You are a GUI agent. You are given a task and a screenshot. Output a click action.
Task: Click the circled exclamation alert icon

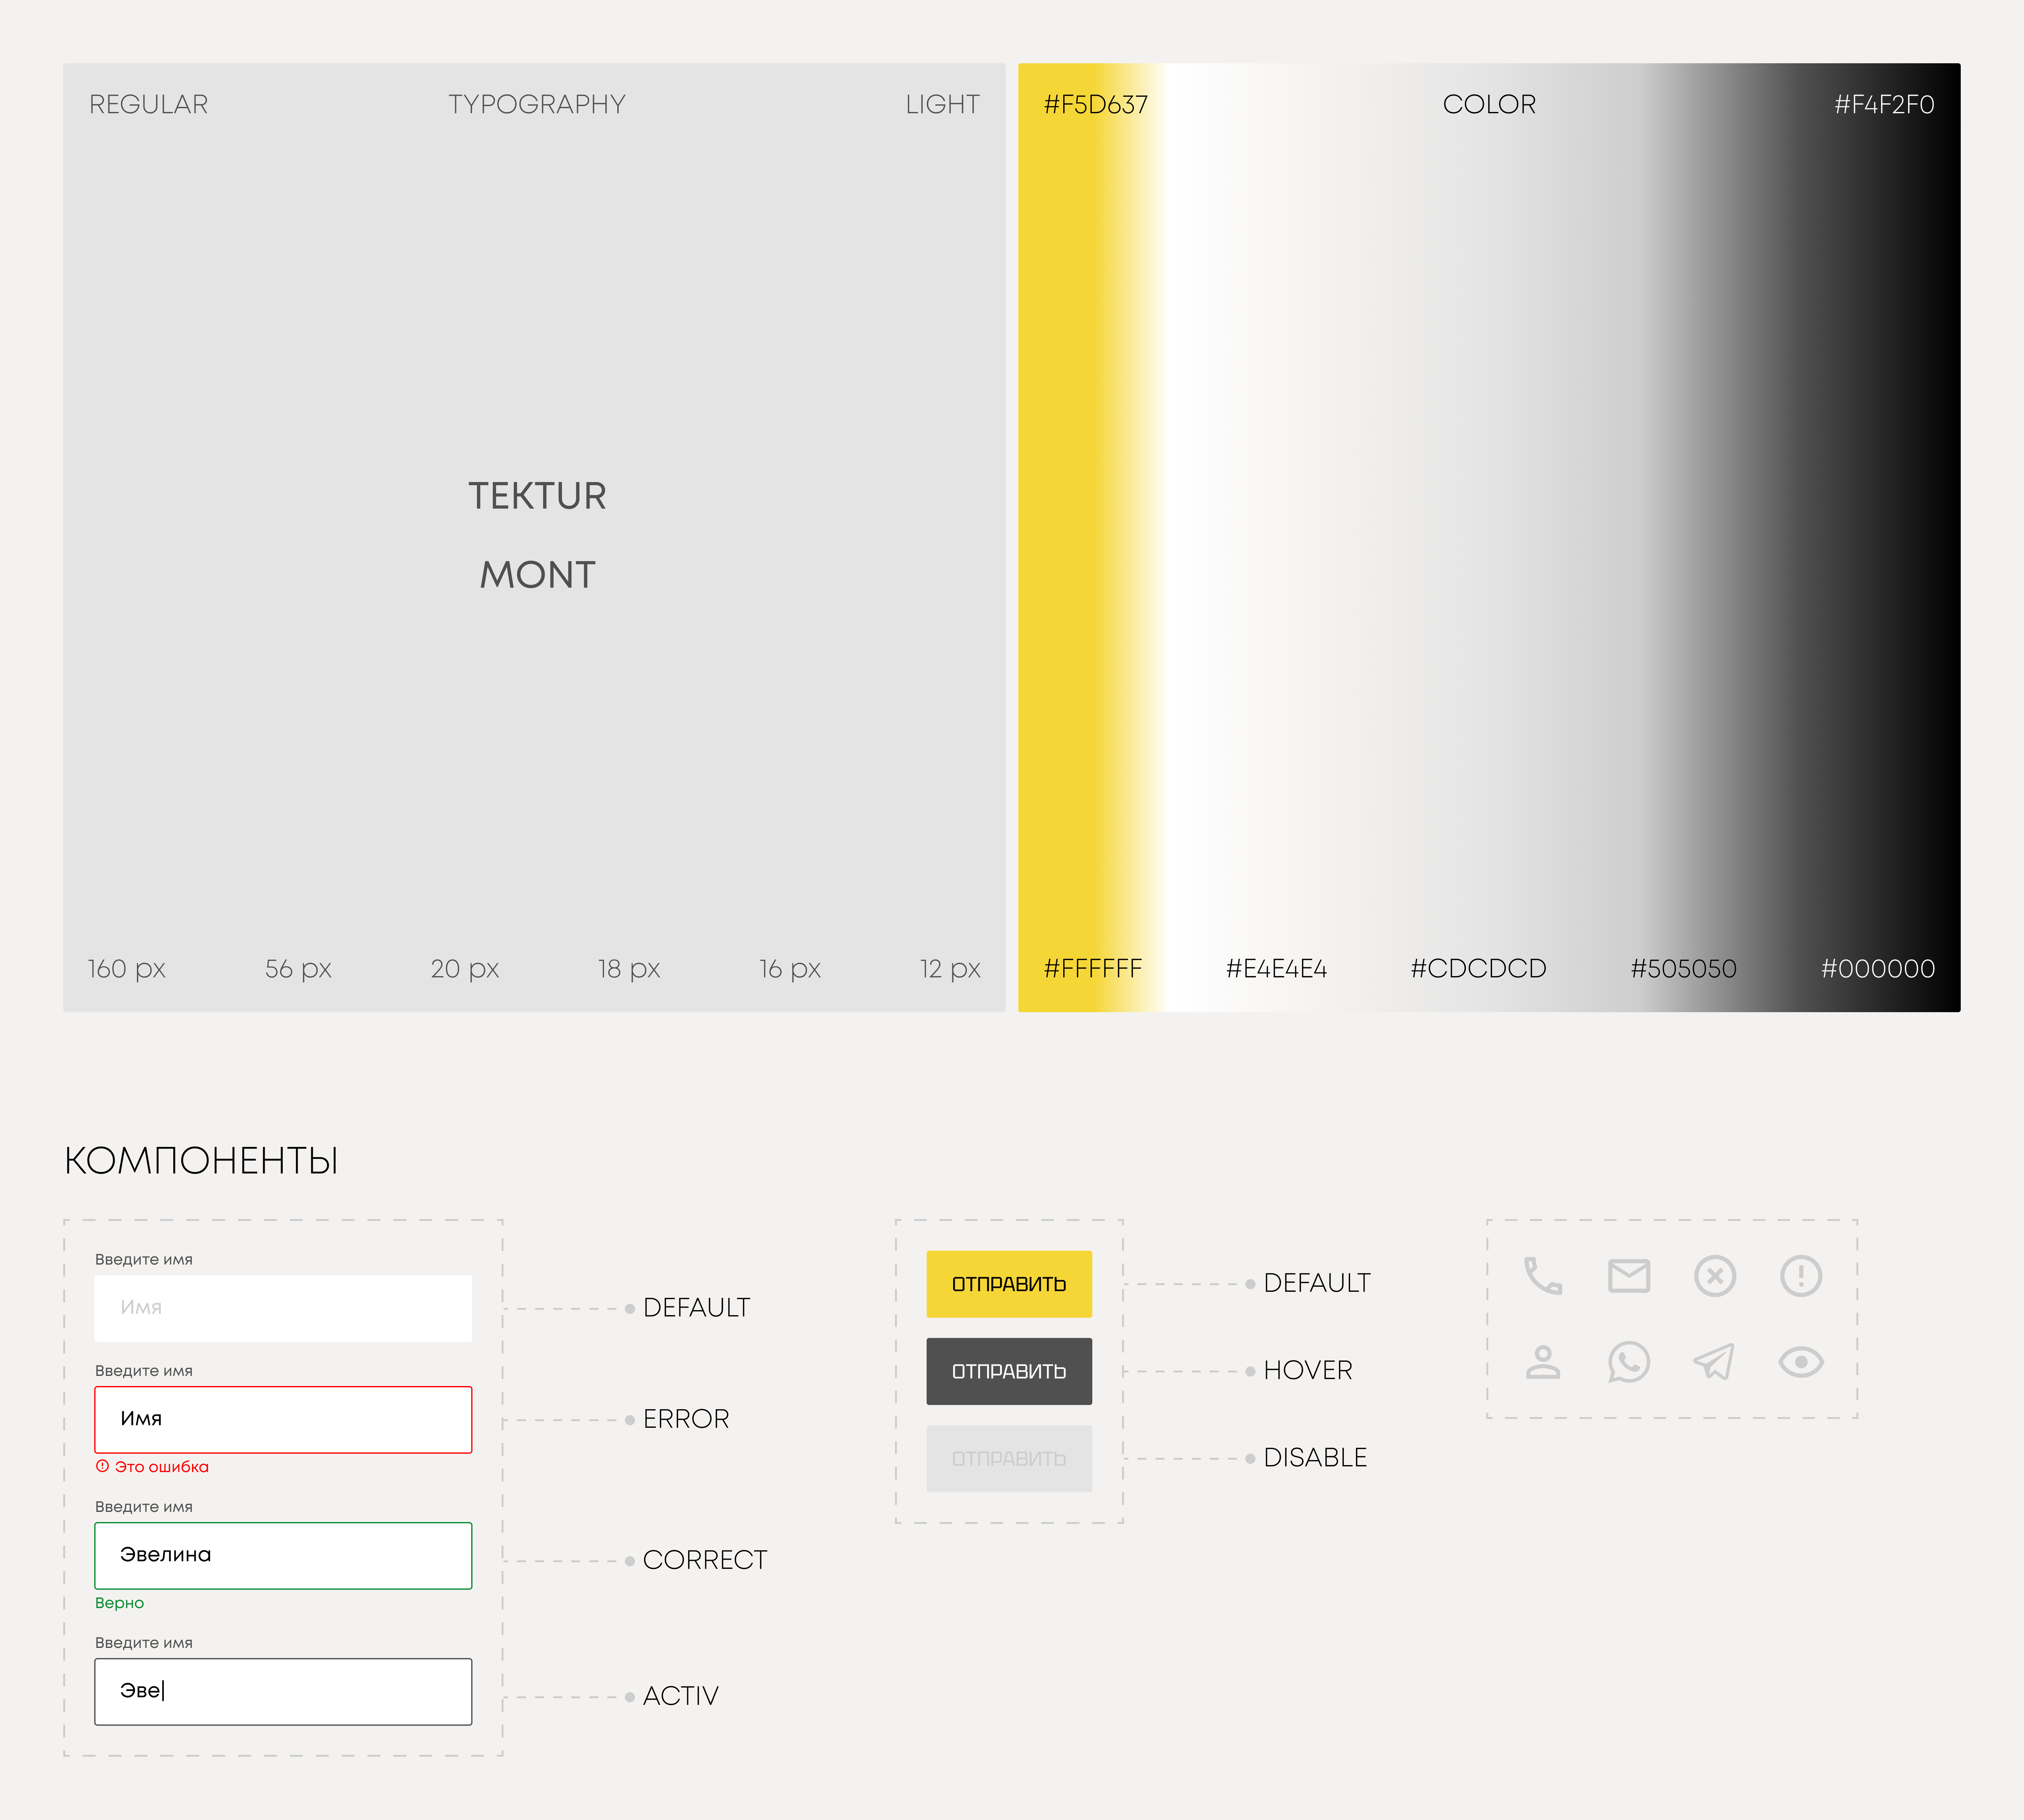(1801, 1276)
